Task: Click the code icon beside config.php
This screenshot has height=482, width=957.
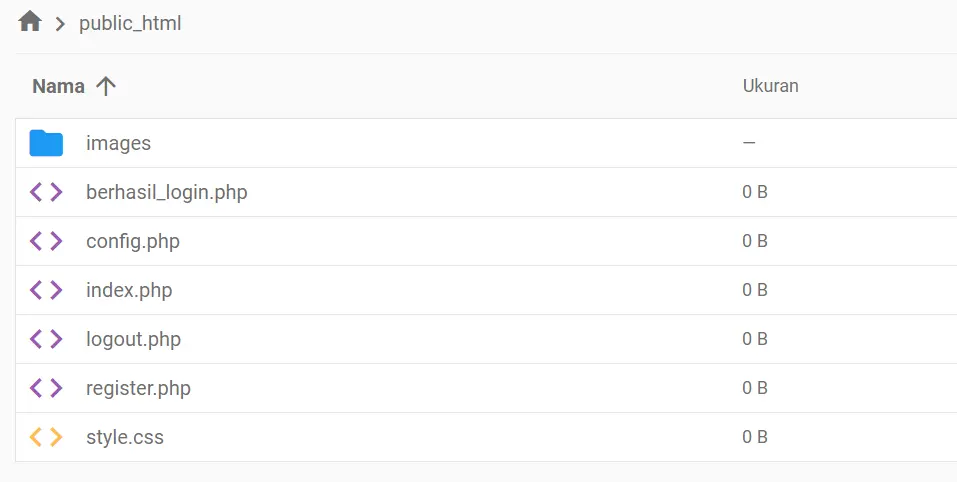Action: (x=46, y=241)
